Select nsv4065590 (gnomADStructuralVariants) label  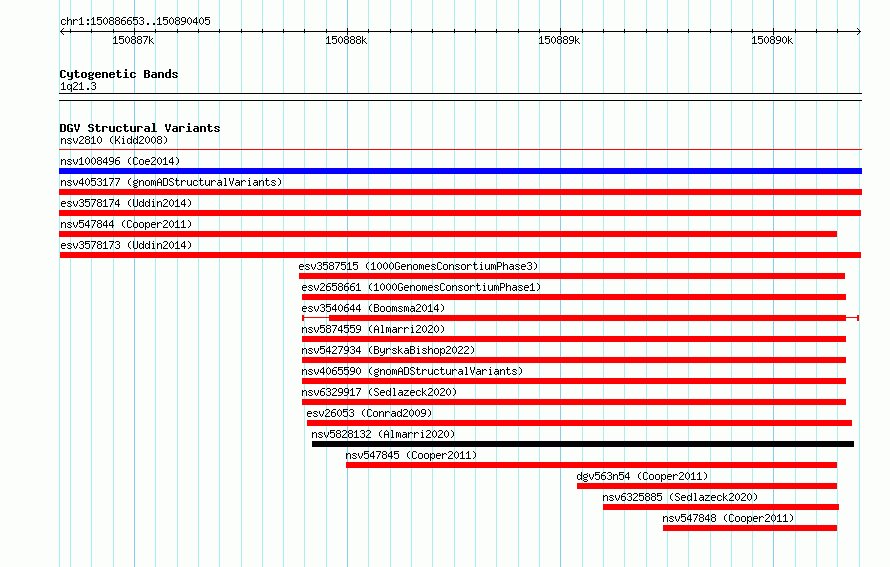pos(412,371)
